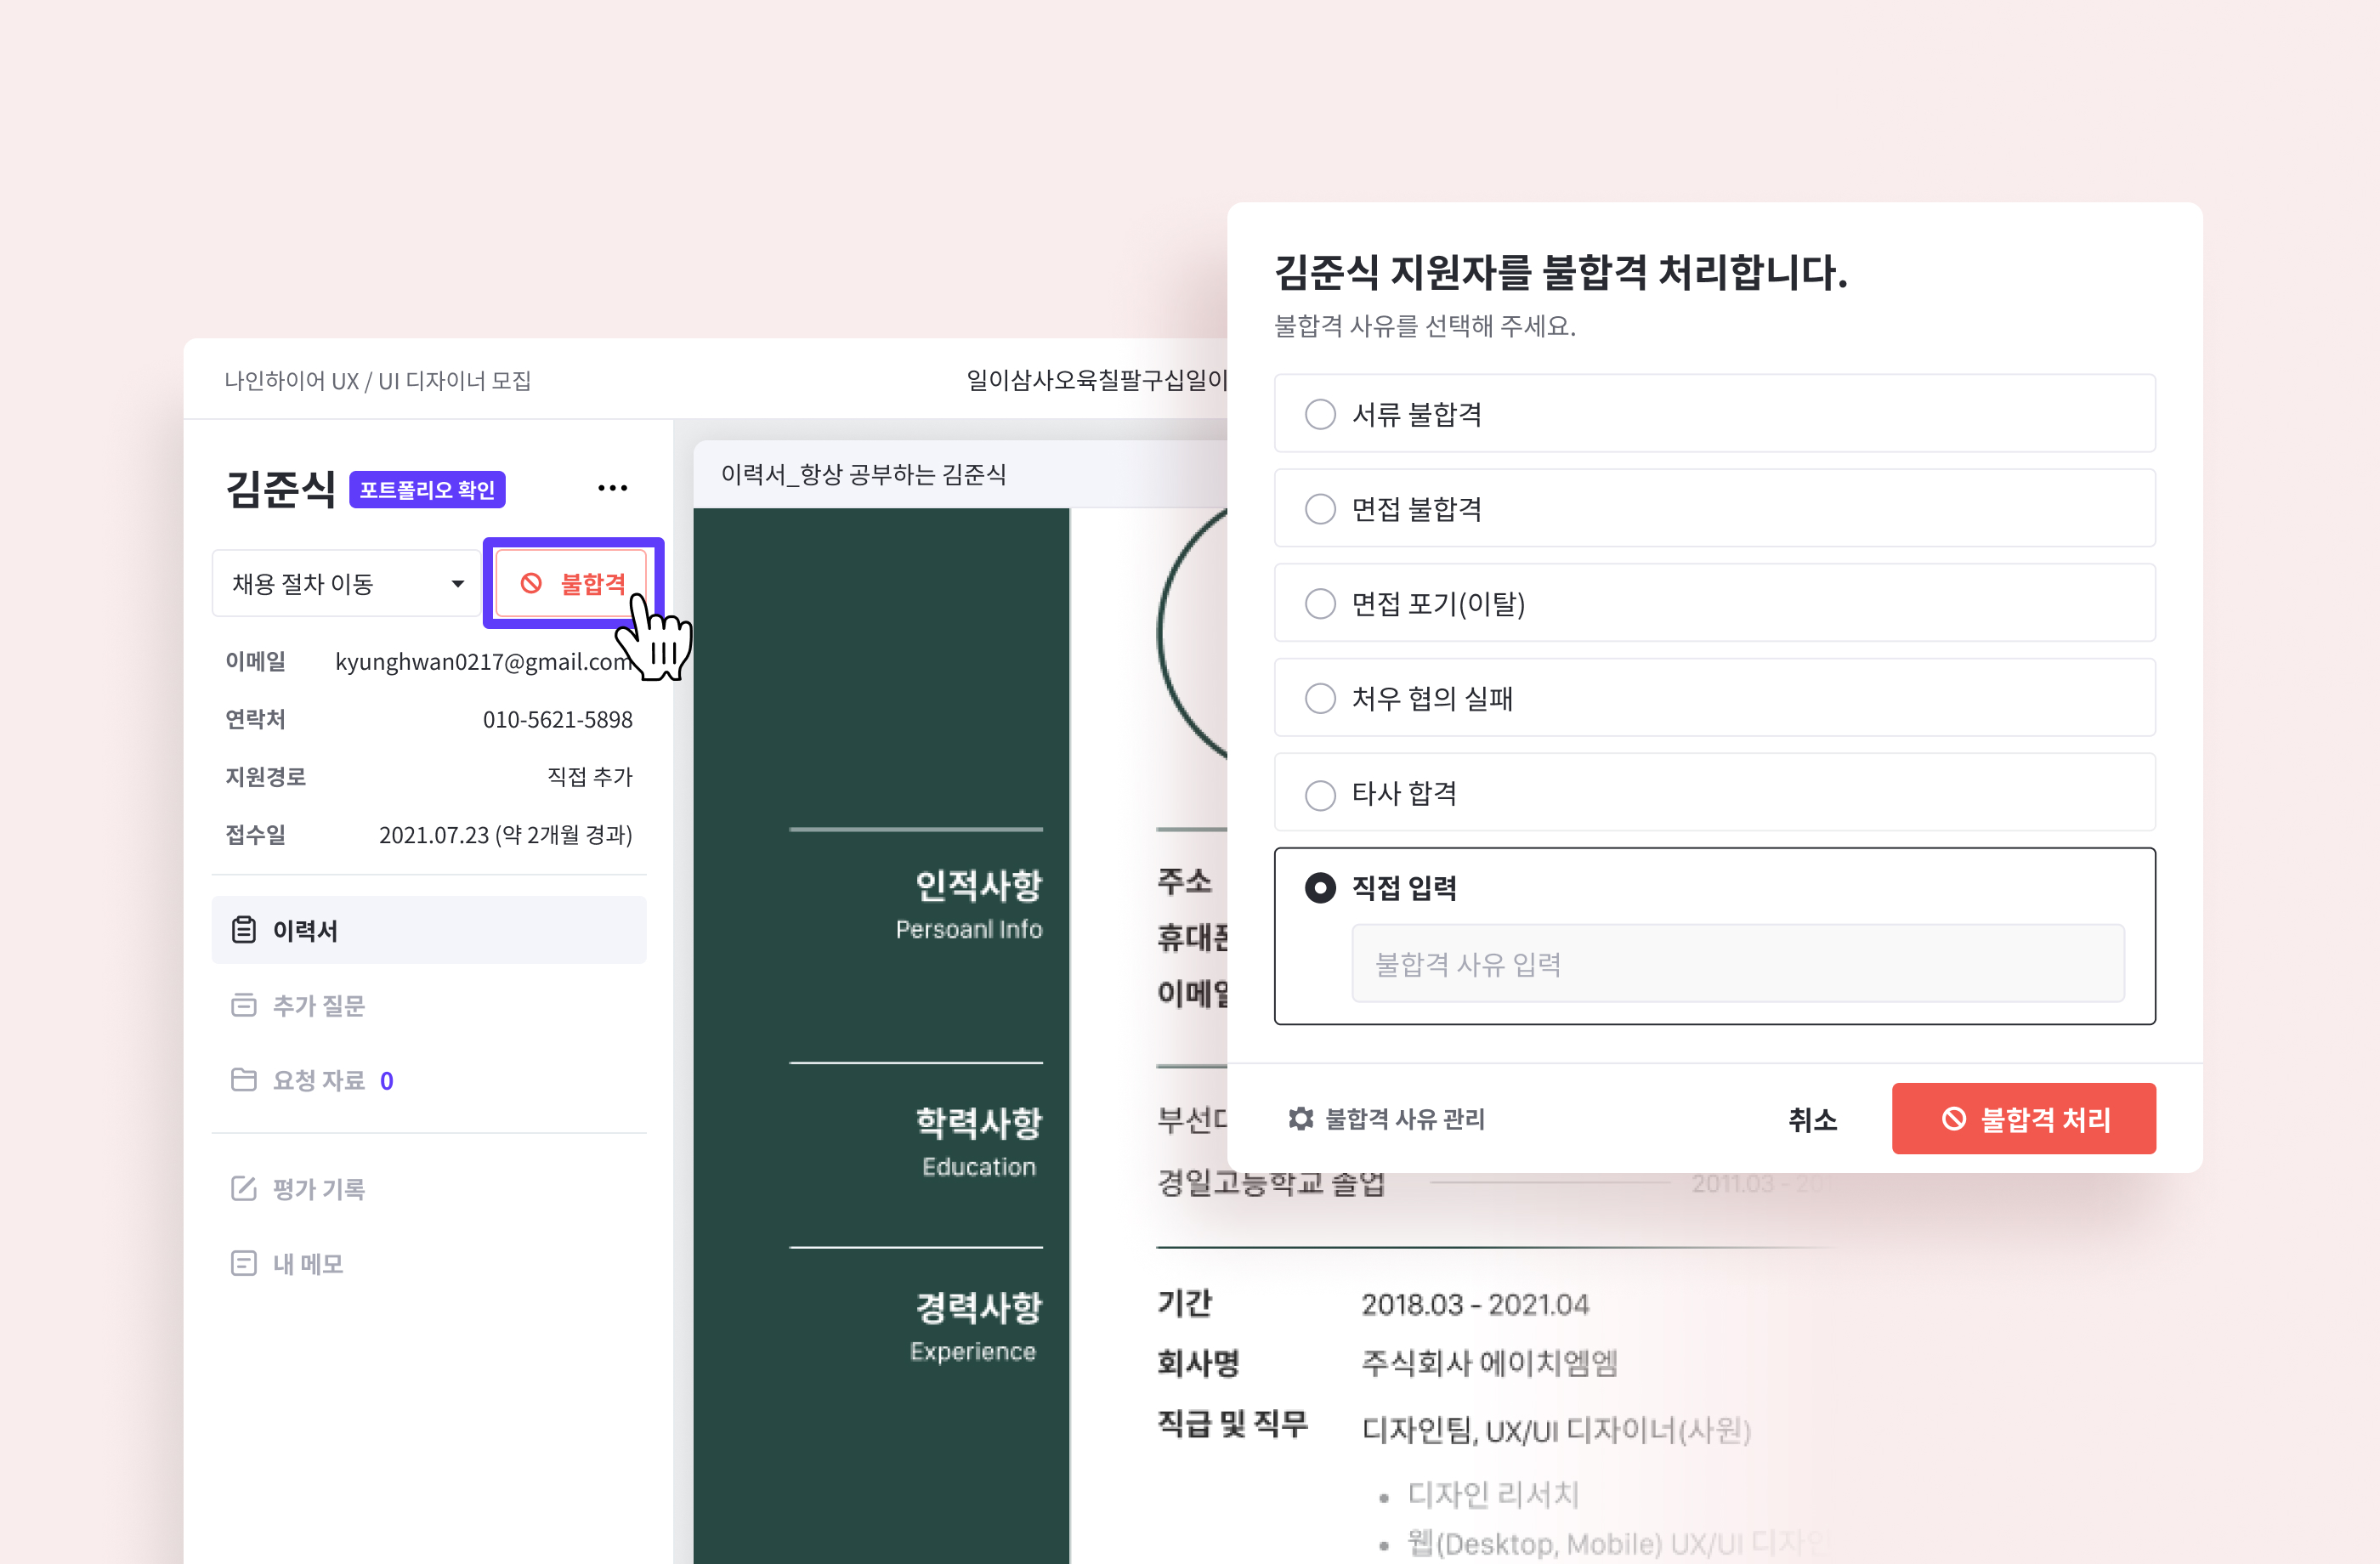Click the 주식회사 에이치엠엠 company name
This screenshot has height=1564, width=2380.
click(x=1489, y=1363)
